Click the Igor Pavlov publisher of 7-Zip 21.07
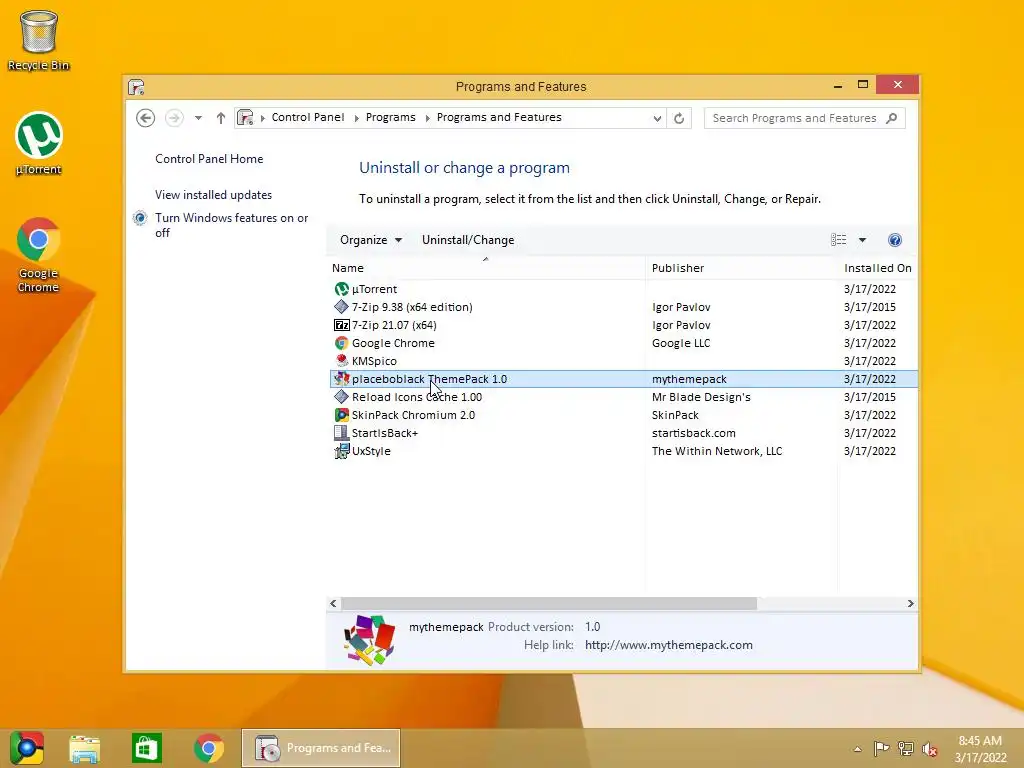The height and width of the screenshot is (768, 1024). 680,325
